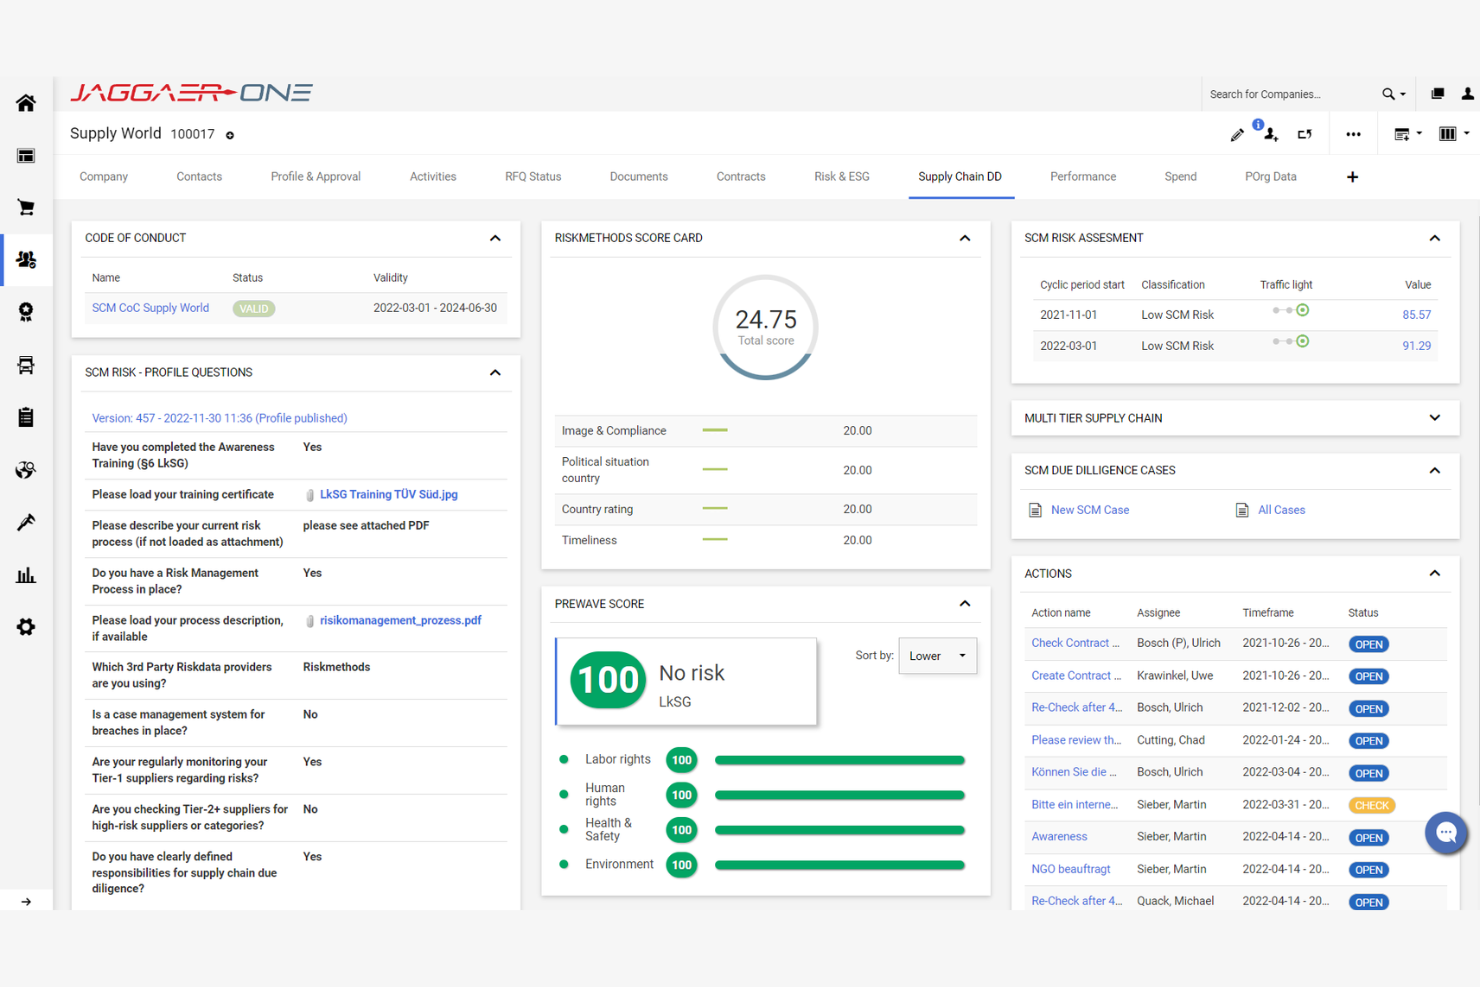Collapse the ACTIONS panel

(x=1434, y=573)
